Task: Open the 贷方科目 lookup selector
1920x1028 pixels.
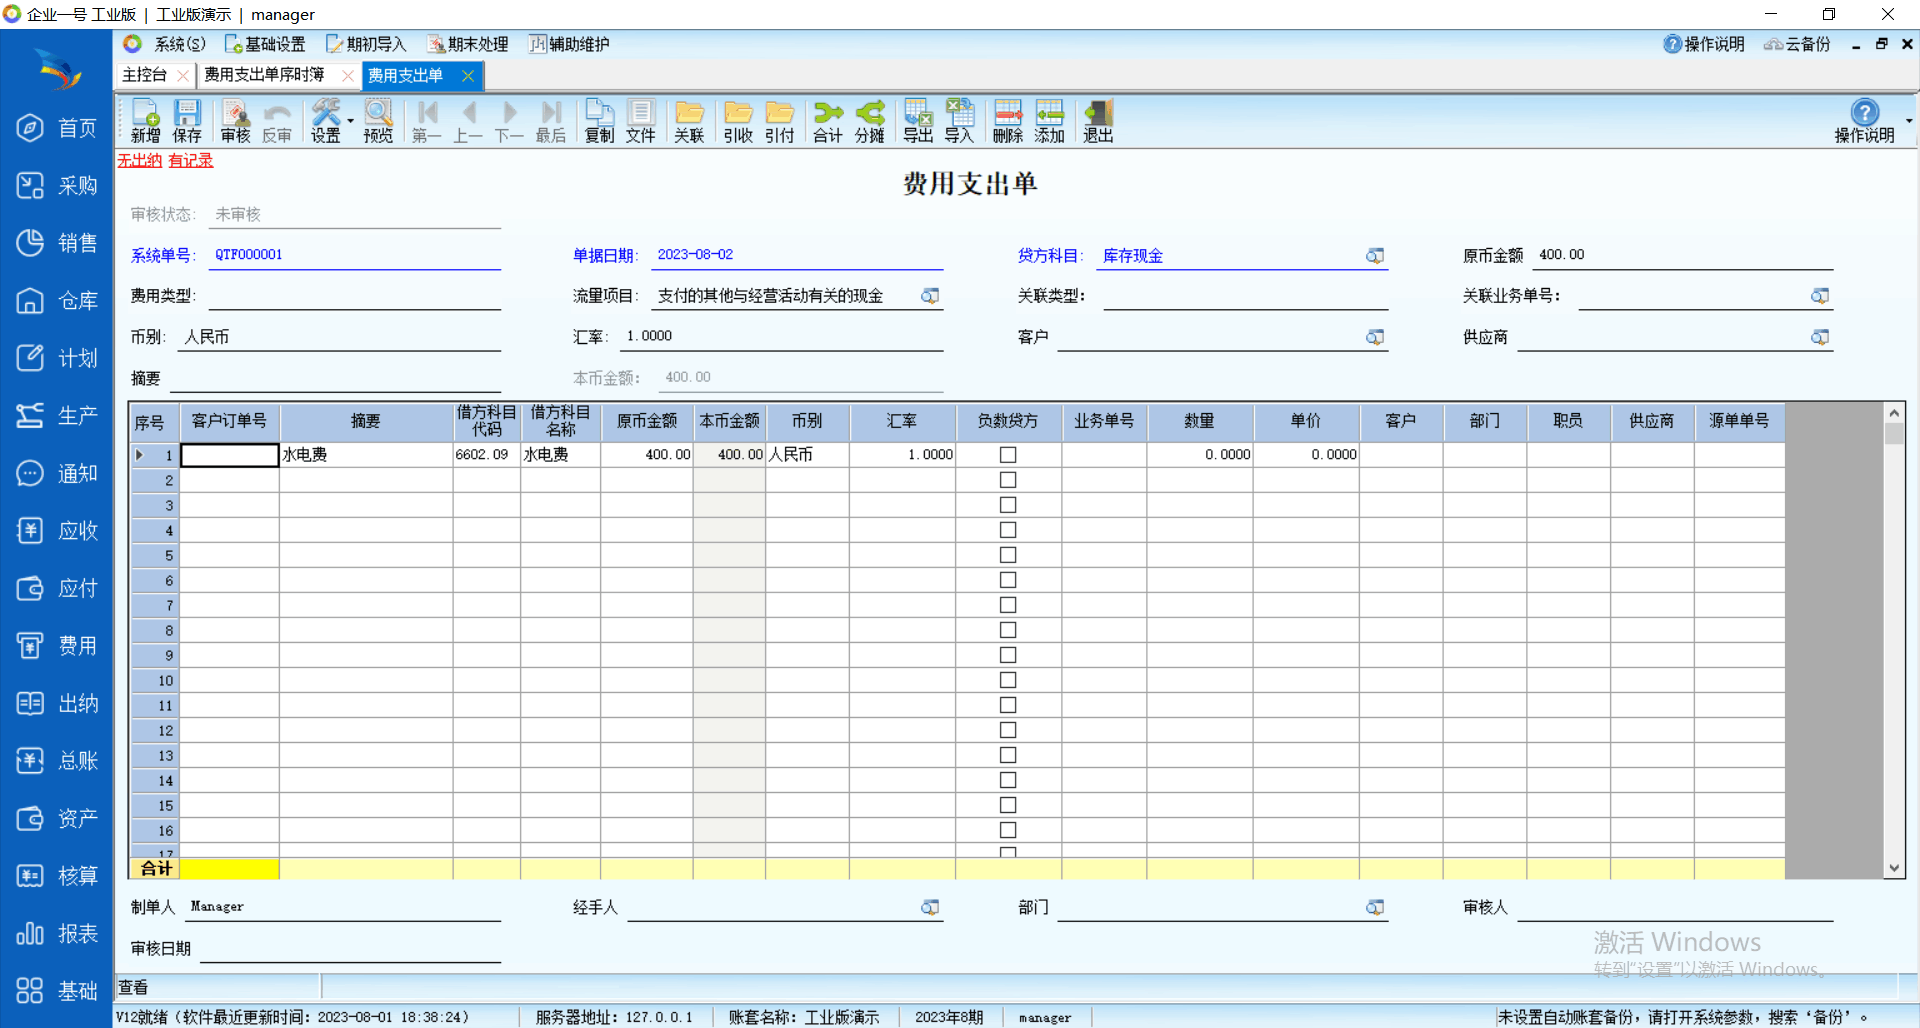Action: click(x=1375, y=256)
